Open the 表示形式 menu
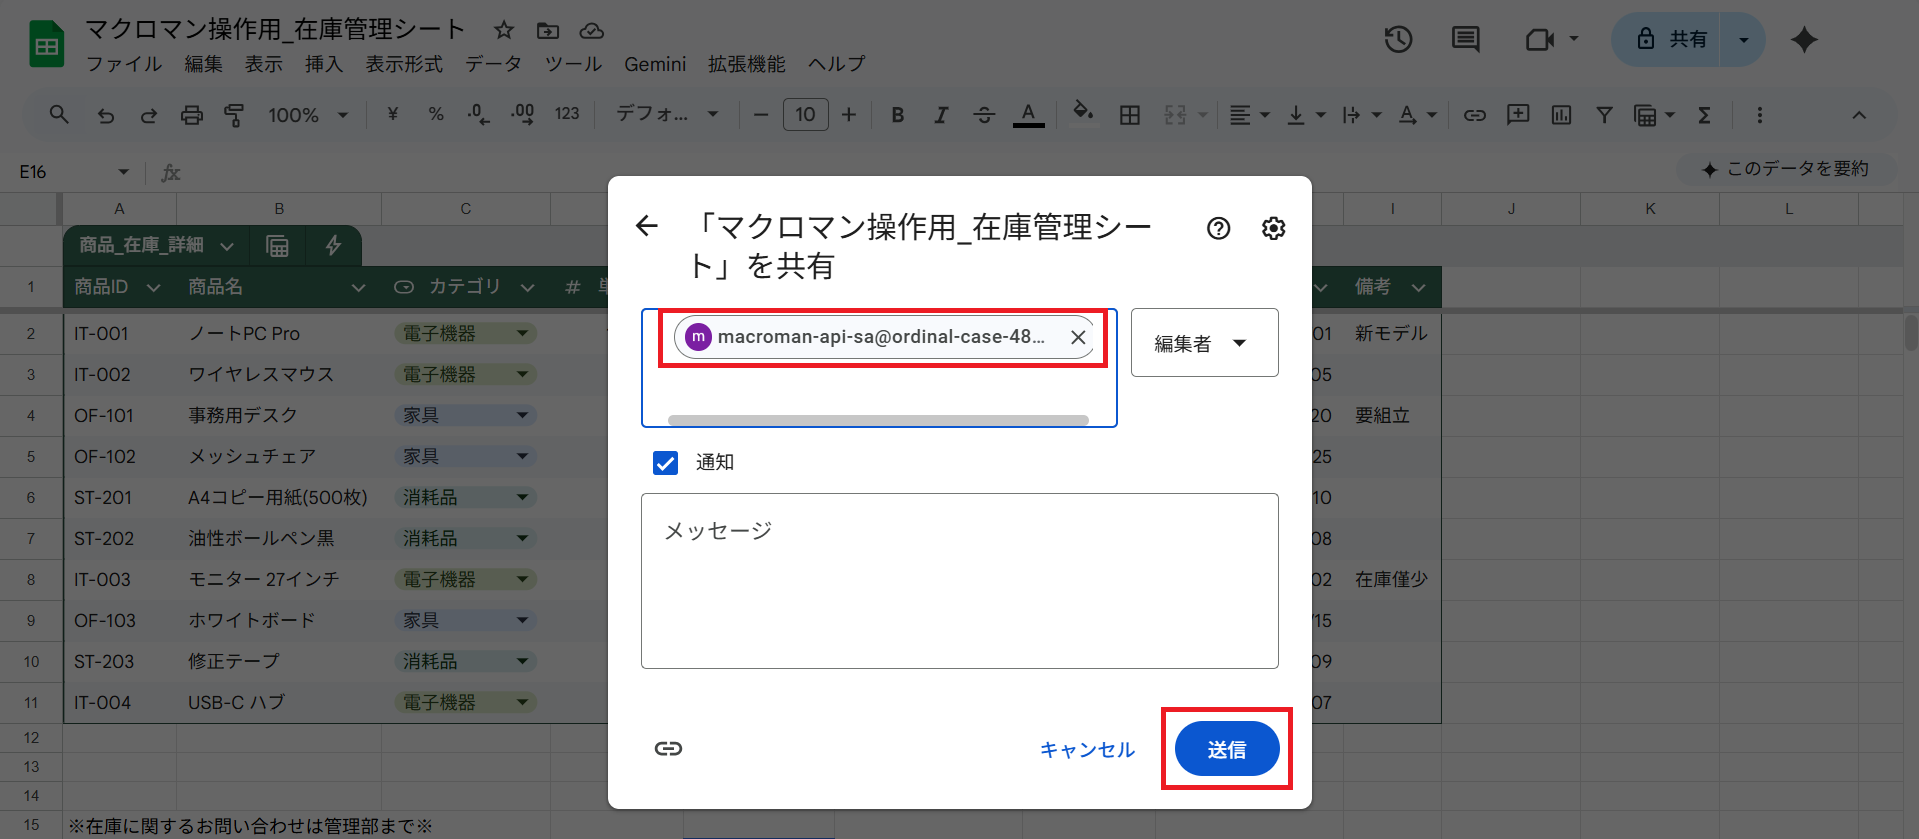This screenshot has height=839, width=1919. click(404, 64)
